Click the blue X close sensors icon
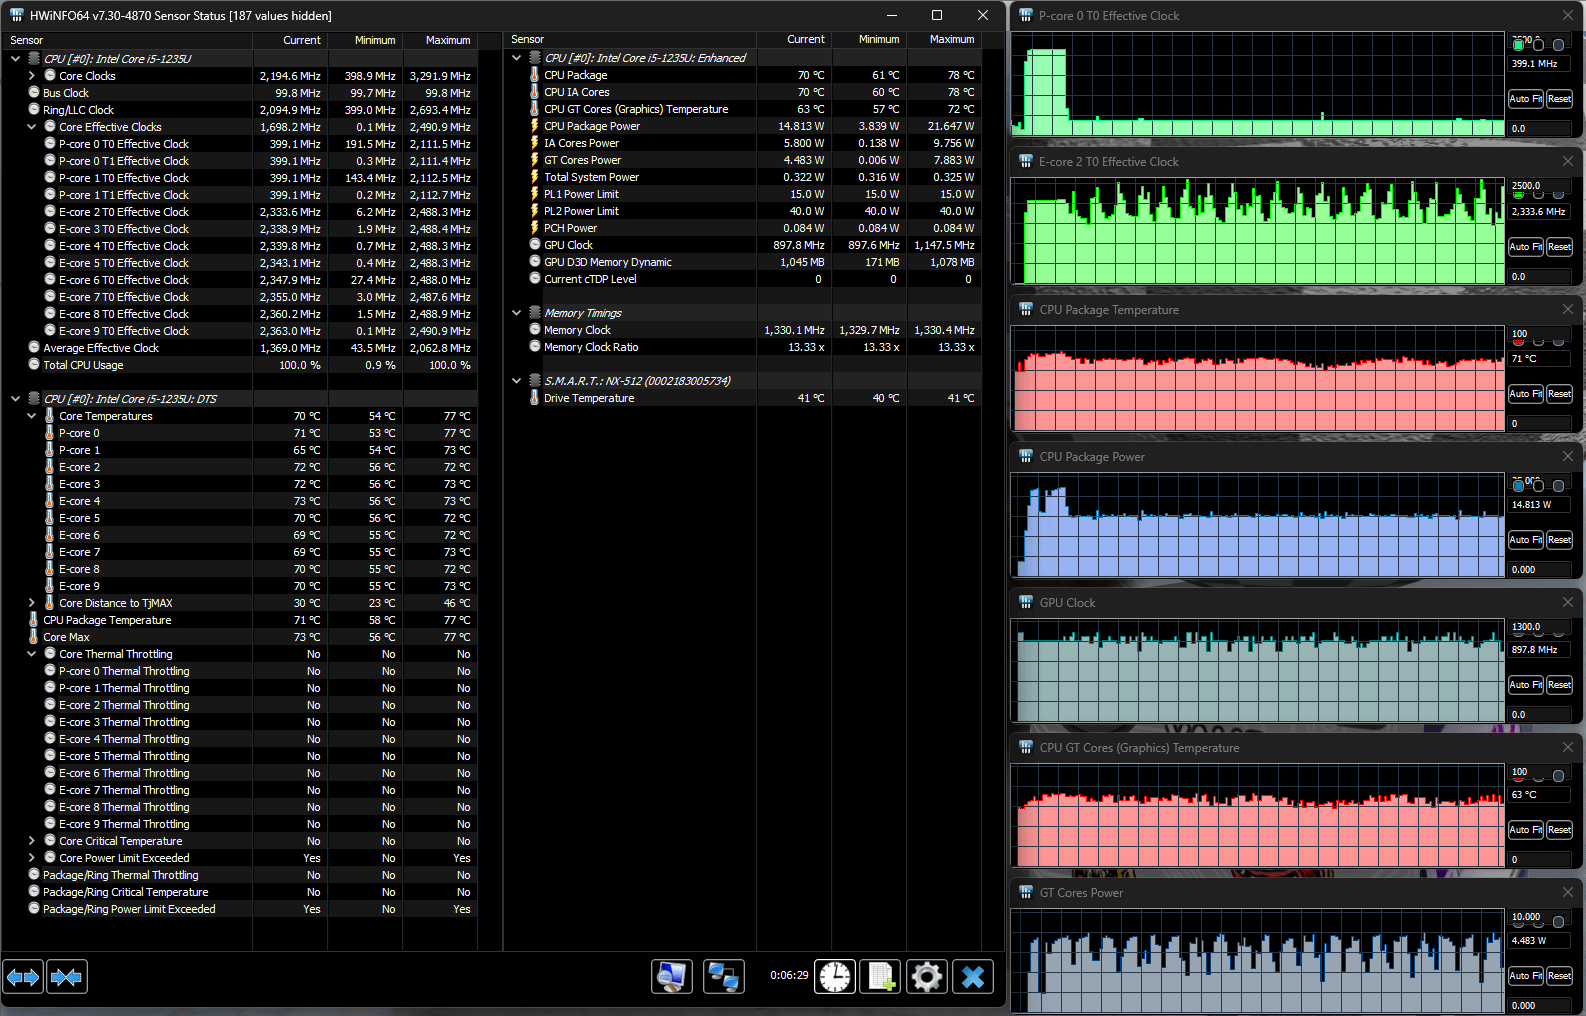Screen dimensions: 1586x1016 pyautogui.click(x=973, y=977)
